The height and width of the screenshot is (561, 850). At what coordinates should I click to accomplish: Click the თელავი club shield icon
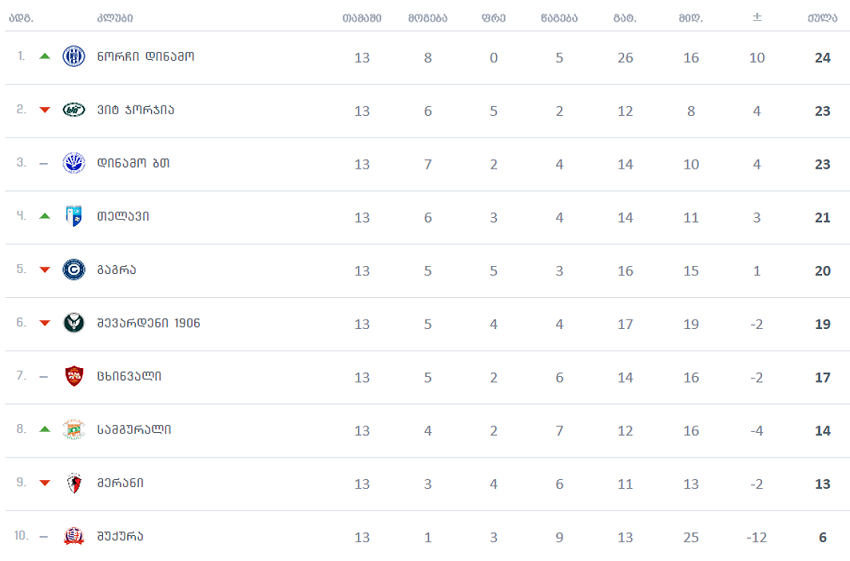tap(74, 216)
